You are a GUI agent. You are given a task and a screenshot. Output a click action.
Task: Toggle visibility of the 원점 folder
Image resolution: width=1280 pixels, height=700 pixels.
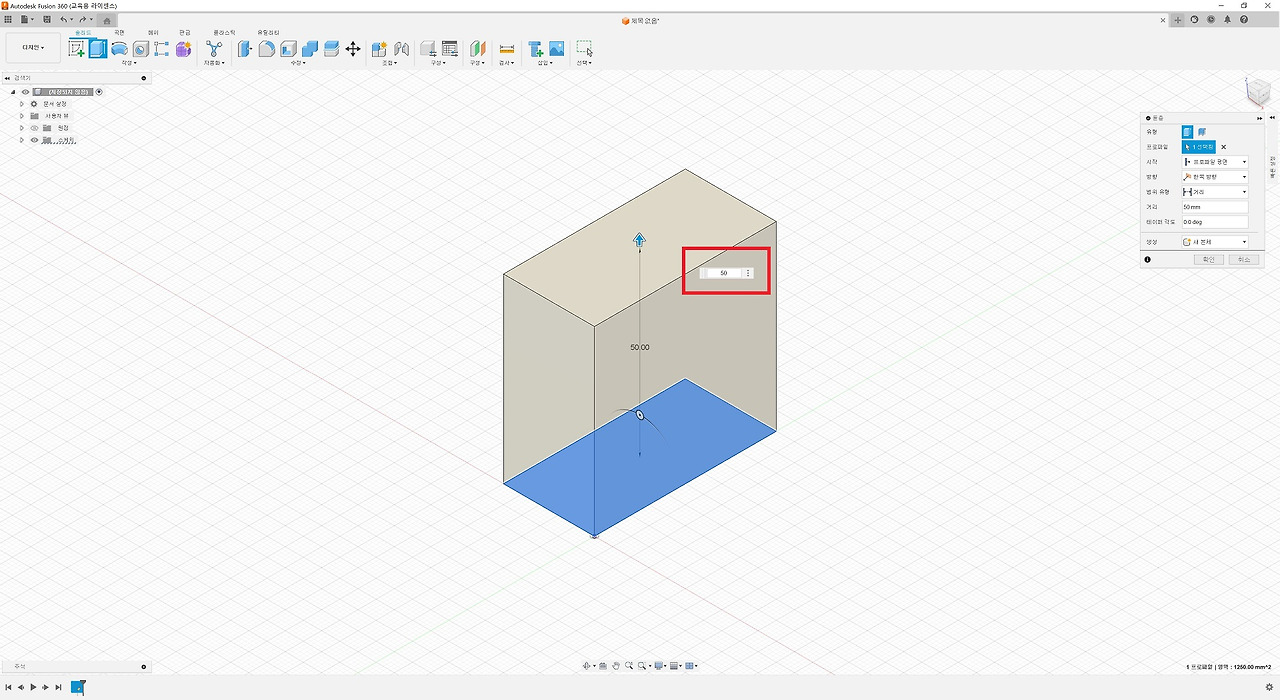pos(34,128)
